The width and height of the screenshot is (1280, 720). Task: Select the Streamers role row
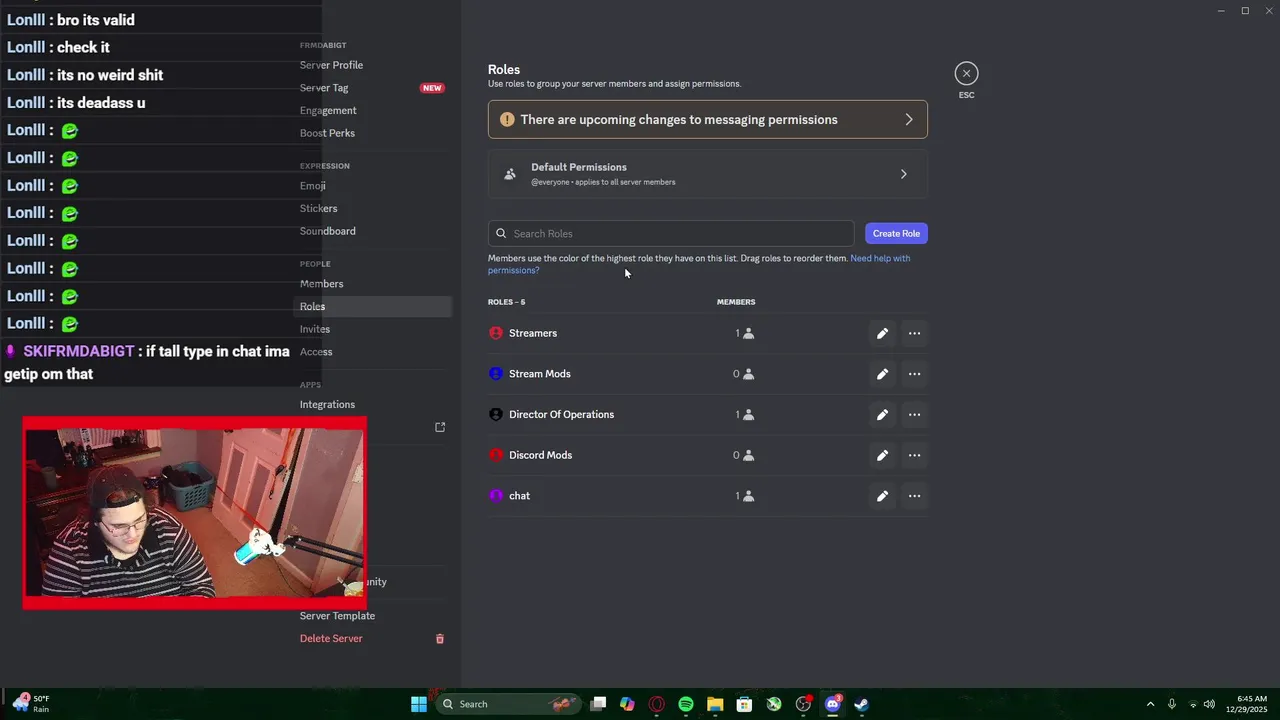(708, 333)
